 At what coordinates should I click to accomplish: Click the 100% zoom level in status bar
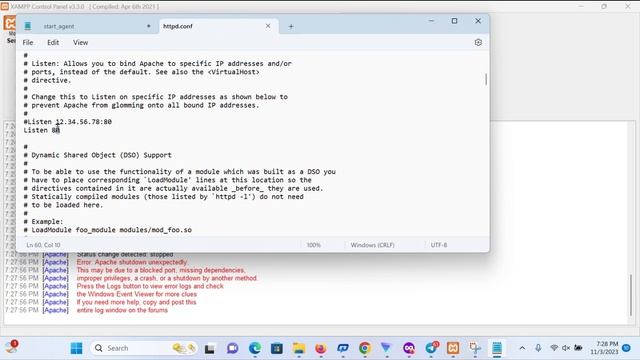pos(313,245)
